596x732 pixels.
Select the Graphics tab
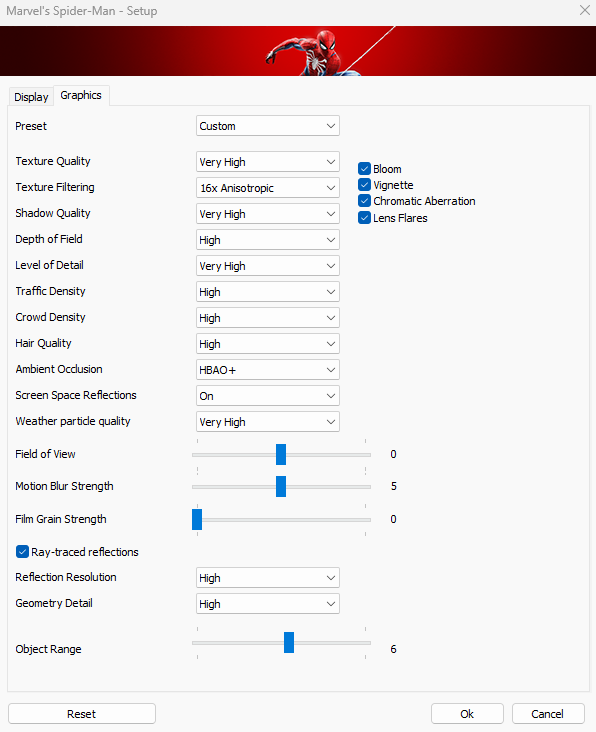click(81, 95)
